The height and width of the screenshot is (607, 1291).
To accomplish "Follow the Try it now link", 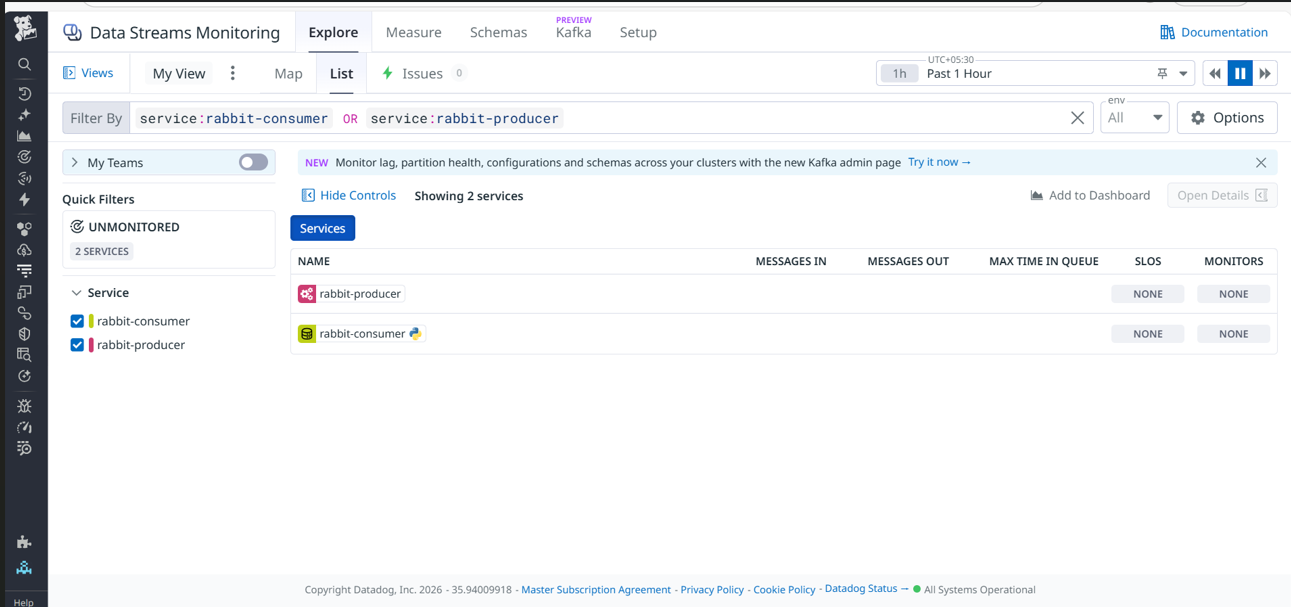I will tap(939, 162).
